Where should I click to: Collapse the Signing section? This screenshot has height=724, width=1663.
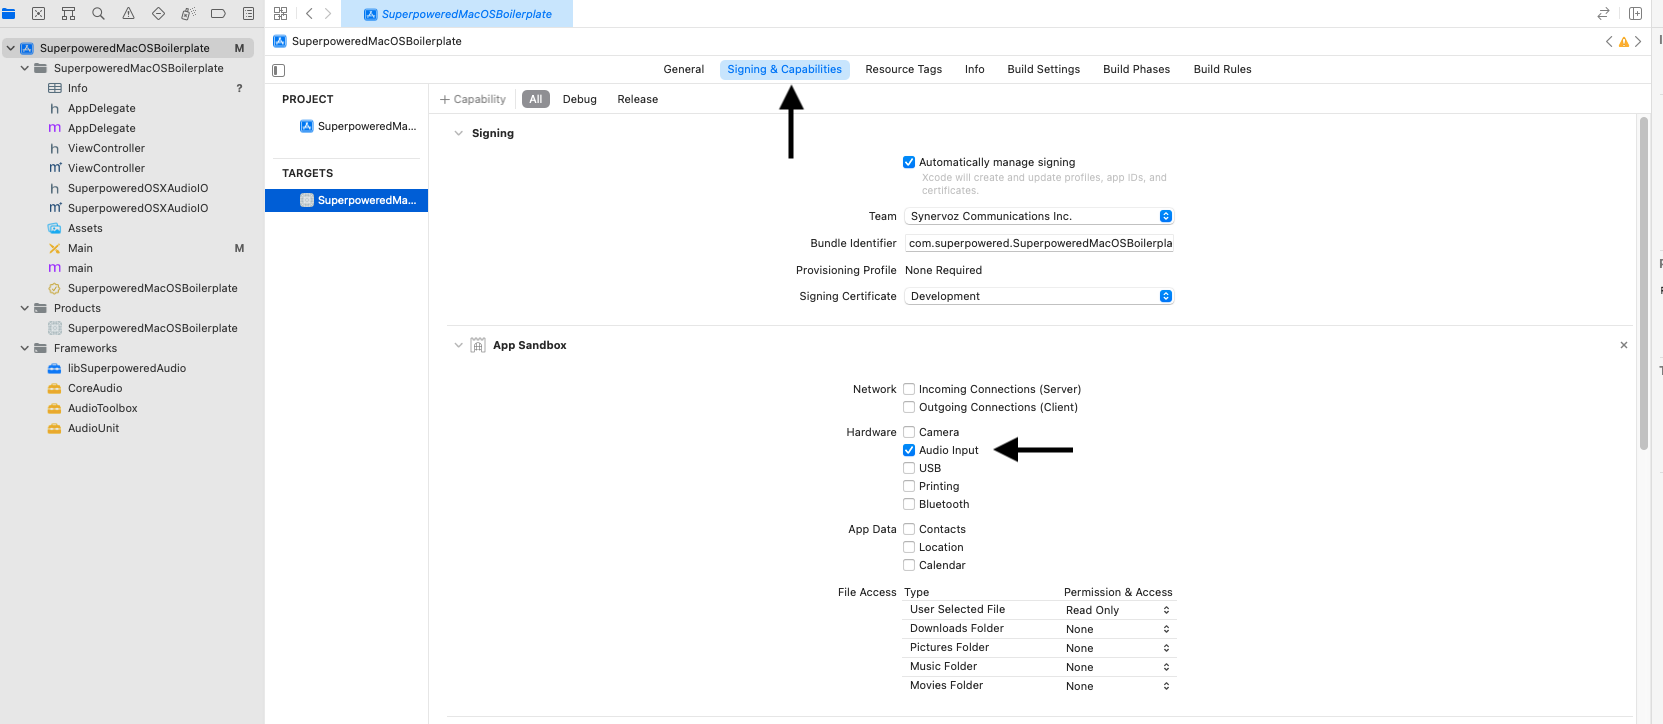click(459, 133)
